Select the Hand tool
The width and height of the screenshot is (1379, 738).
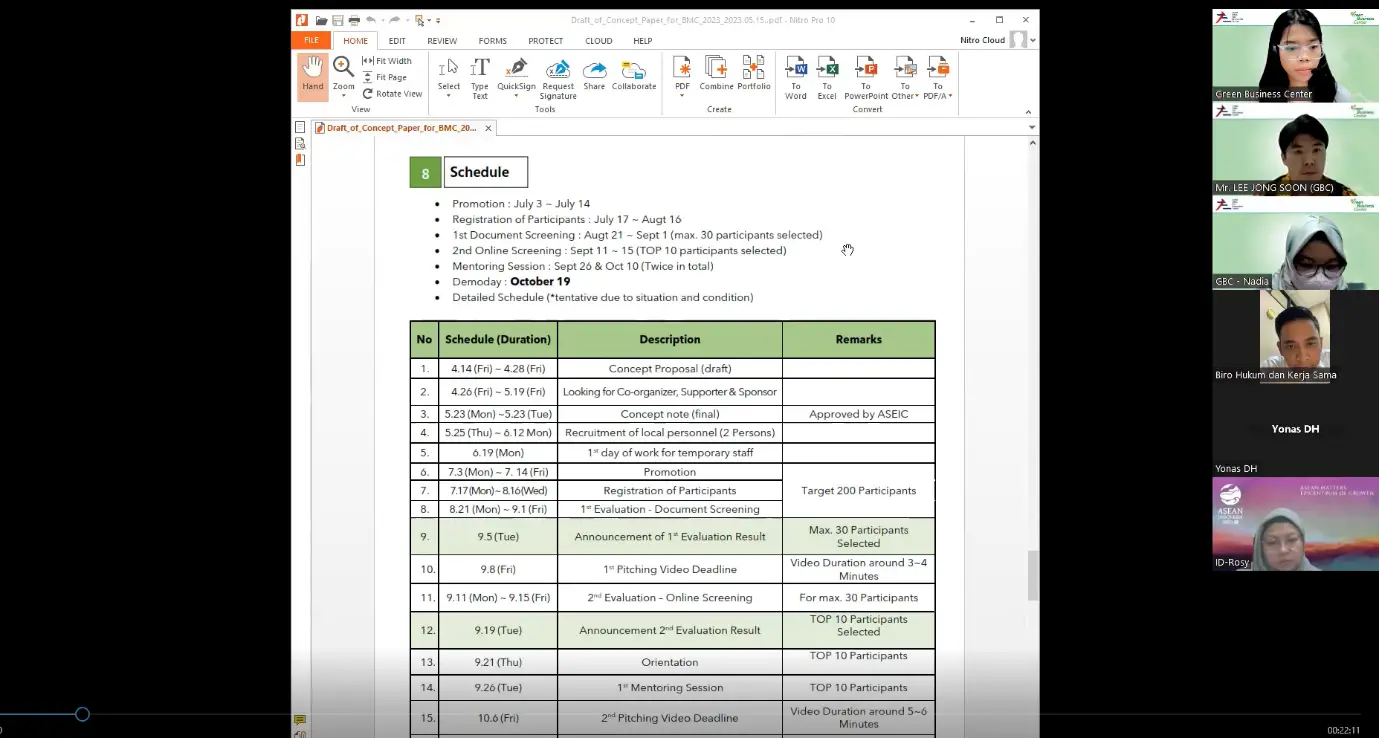pos(313,75)
